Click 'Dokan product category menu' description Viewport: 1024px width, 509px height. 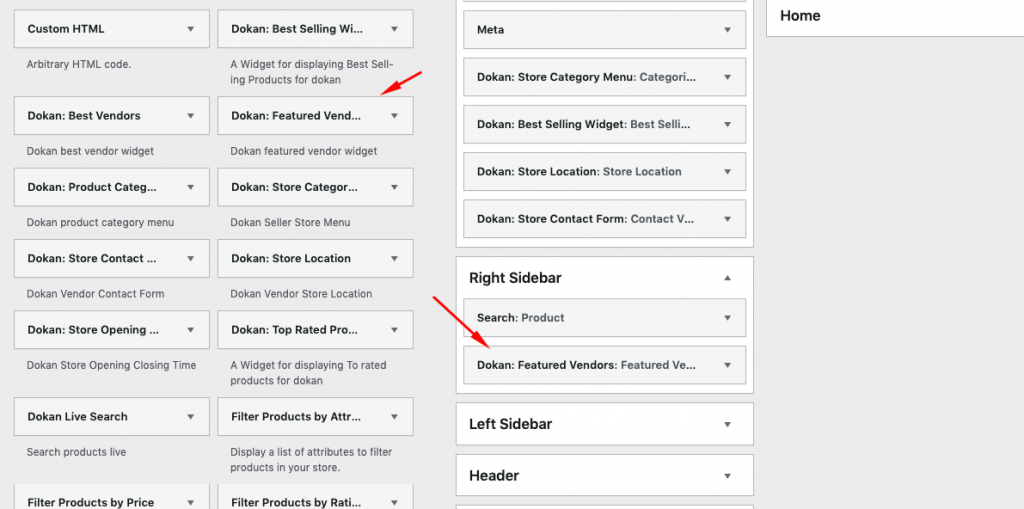click(101, 222)
